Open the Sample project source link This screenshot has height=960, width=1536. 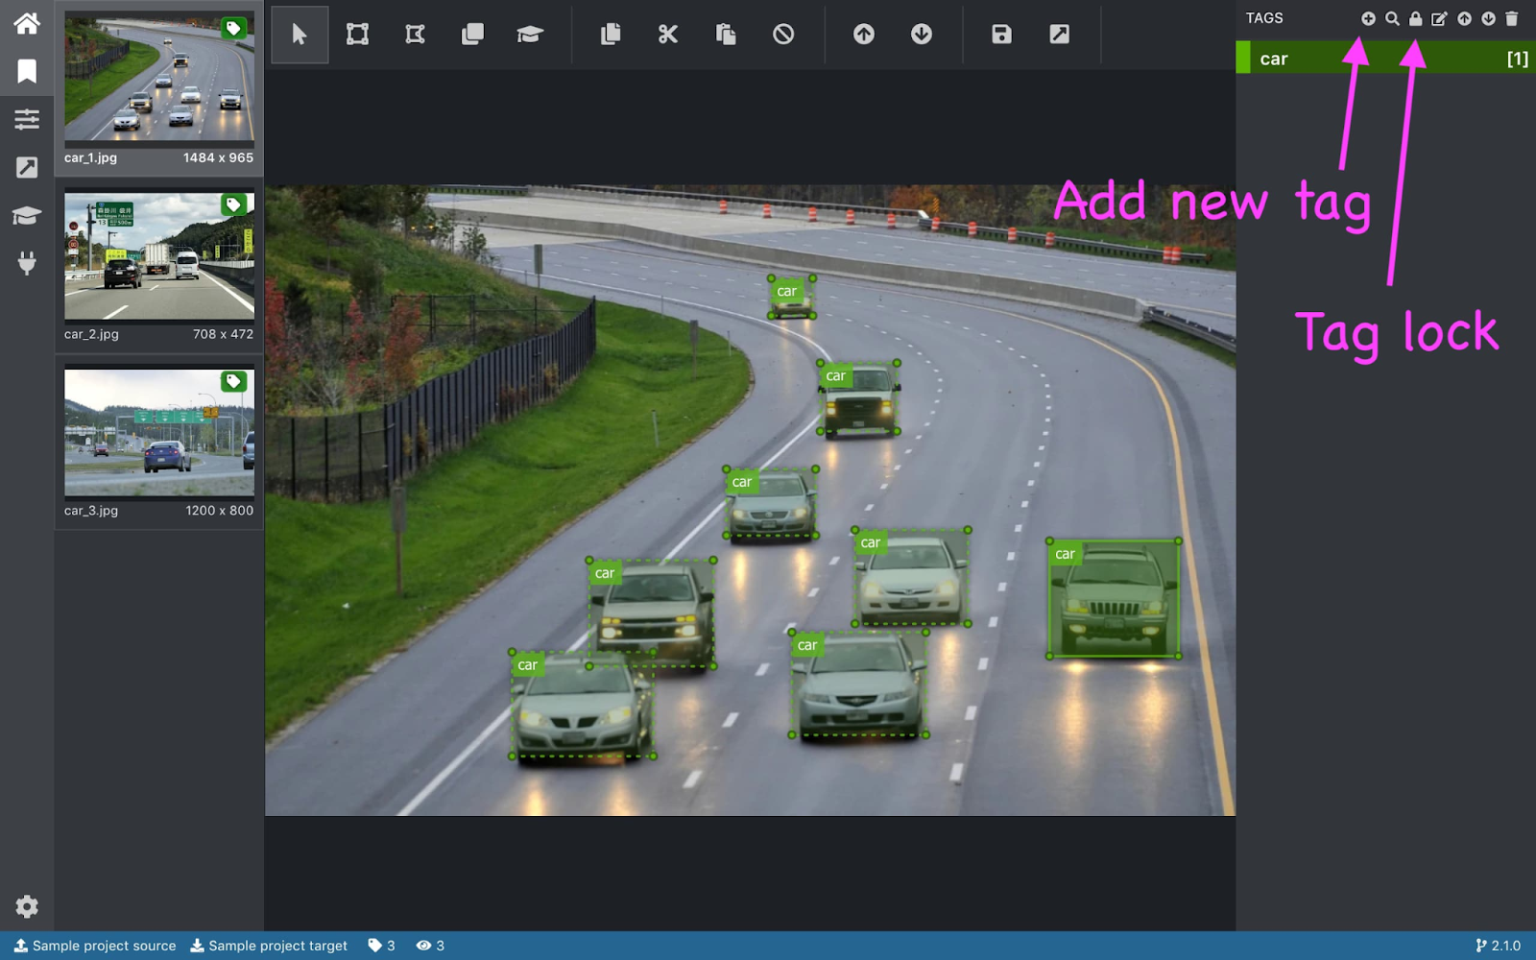(95, 945)
